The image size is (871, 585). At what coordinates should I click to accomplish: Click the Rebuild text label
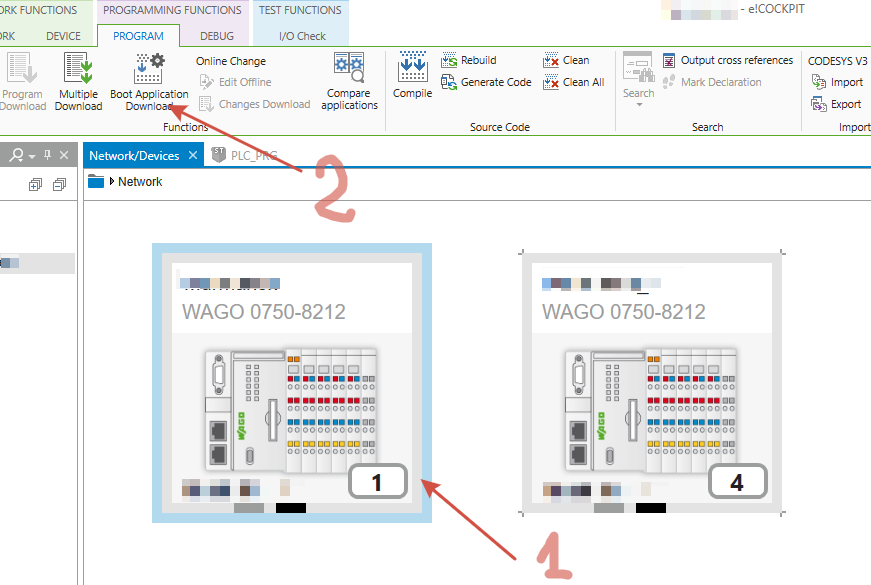pyautogui.click(x=478, y=60)
